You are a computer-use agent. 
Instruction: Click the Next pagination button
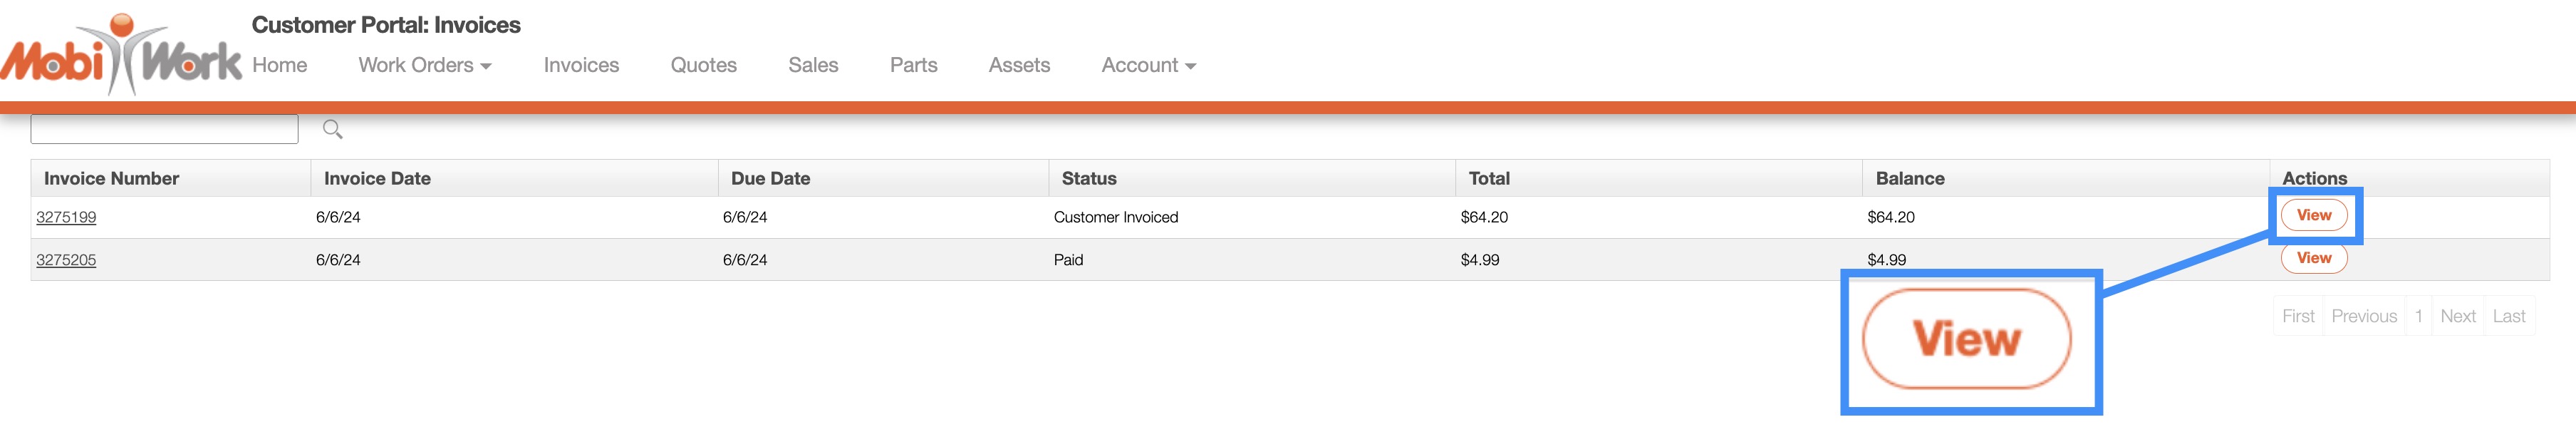pos(2457,316)
